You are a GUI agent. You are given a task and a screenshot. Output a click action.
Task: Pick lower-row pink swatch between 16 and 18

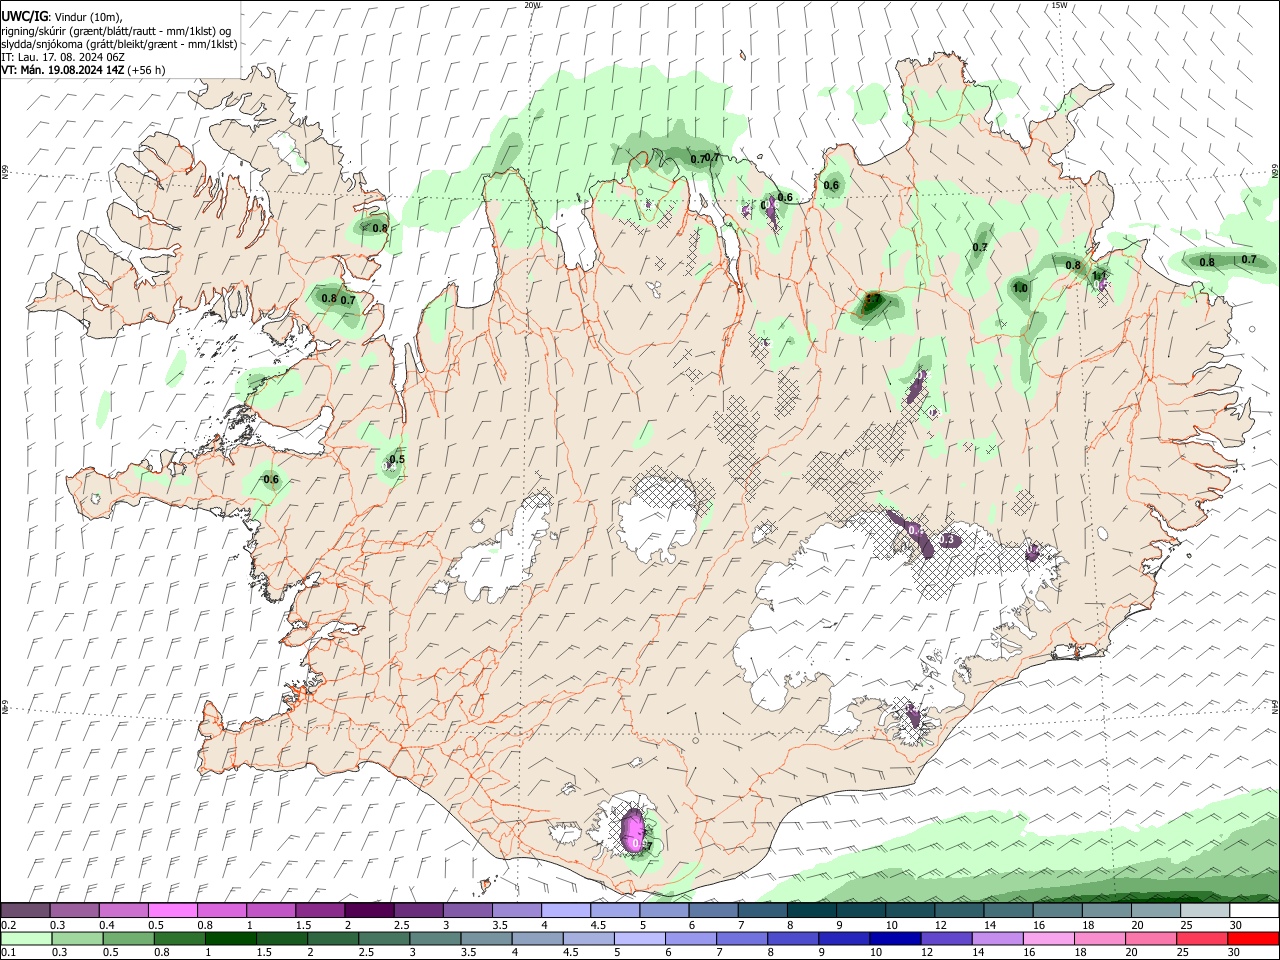point(1047,938)
